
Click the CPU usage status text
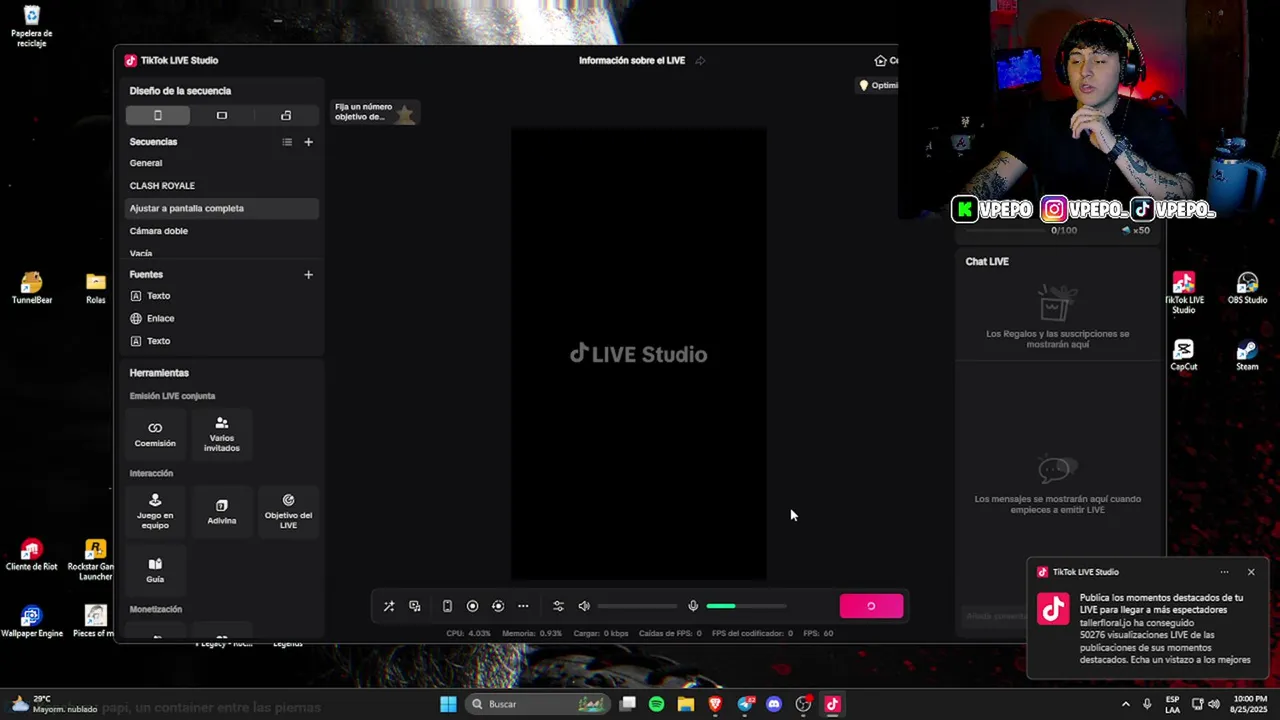click(469, 633)
